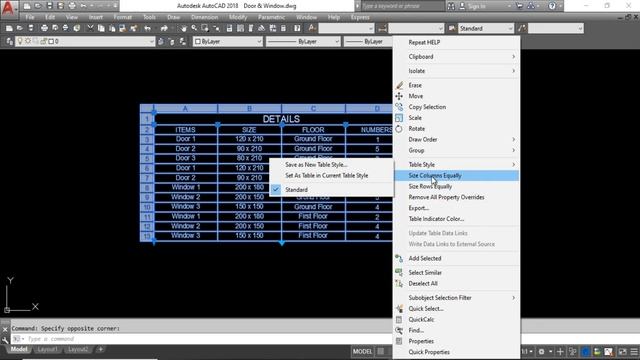This screenshot has width=640, height=360.
Task: Expand the Draw Order submenu
Action: click(x=456, y=140)
